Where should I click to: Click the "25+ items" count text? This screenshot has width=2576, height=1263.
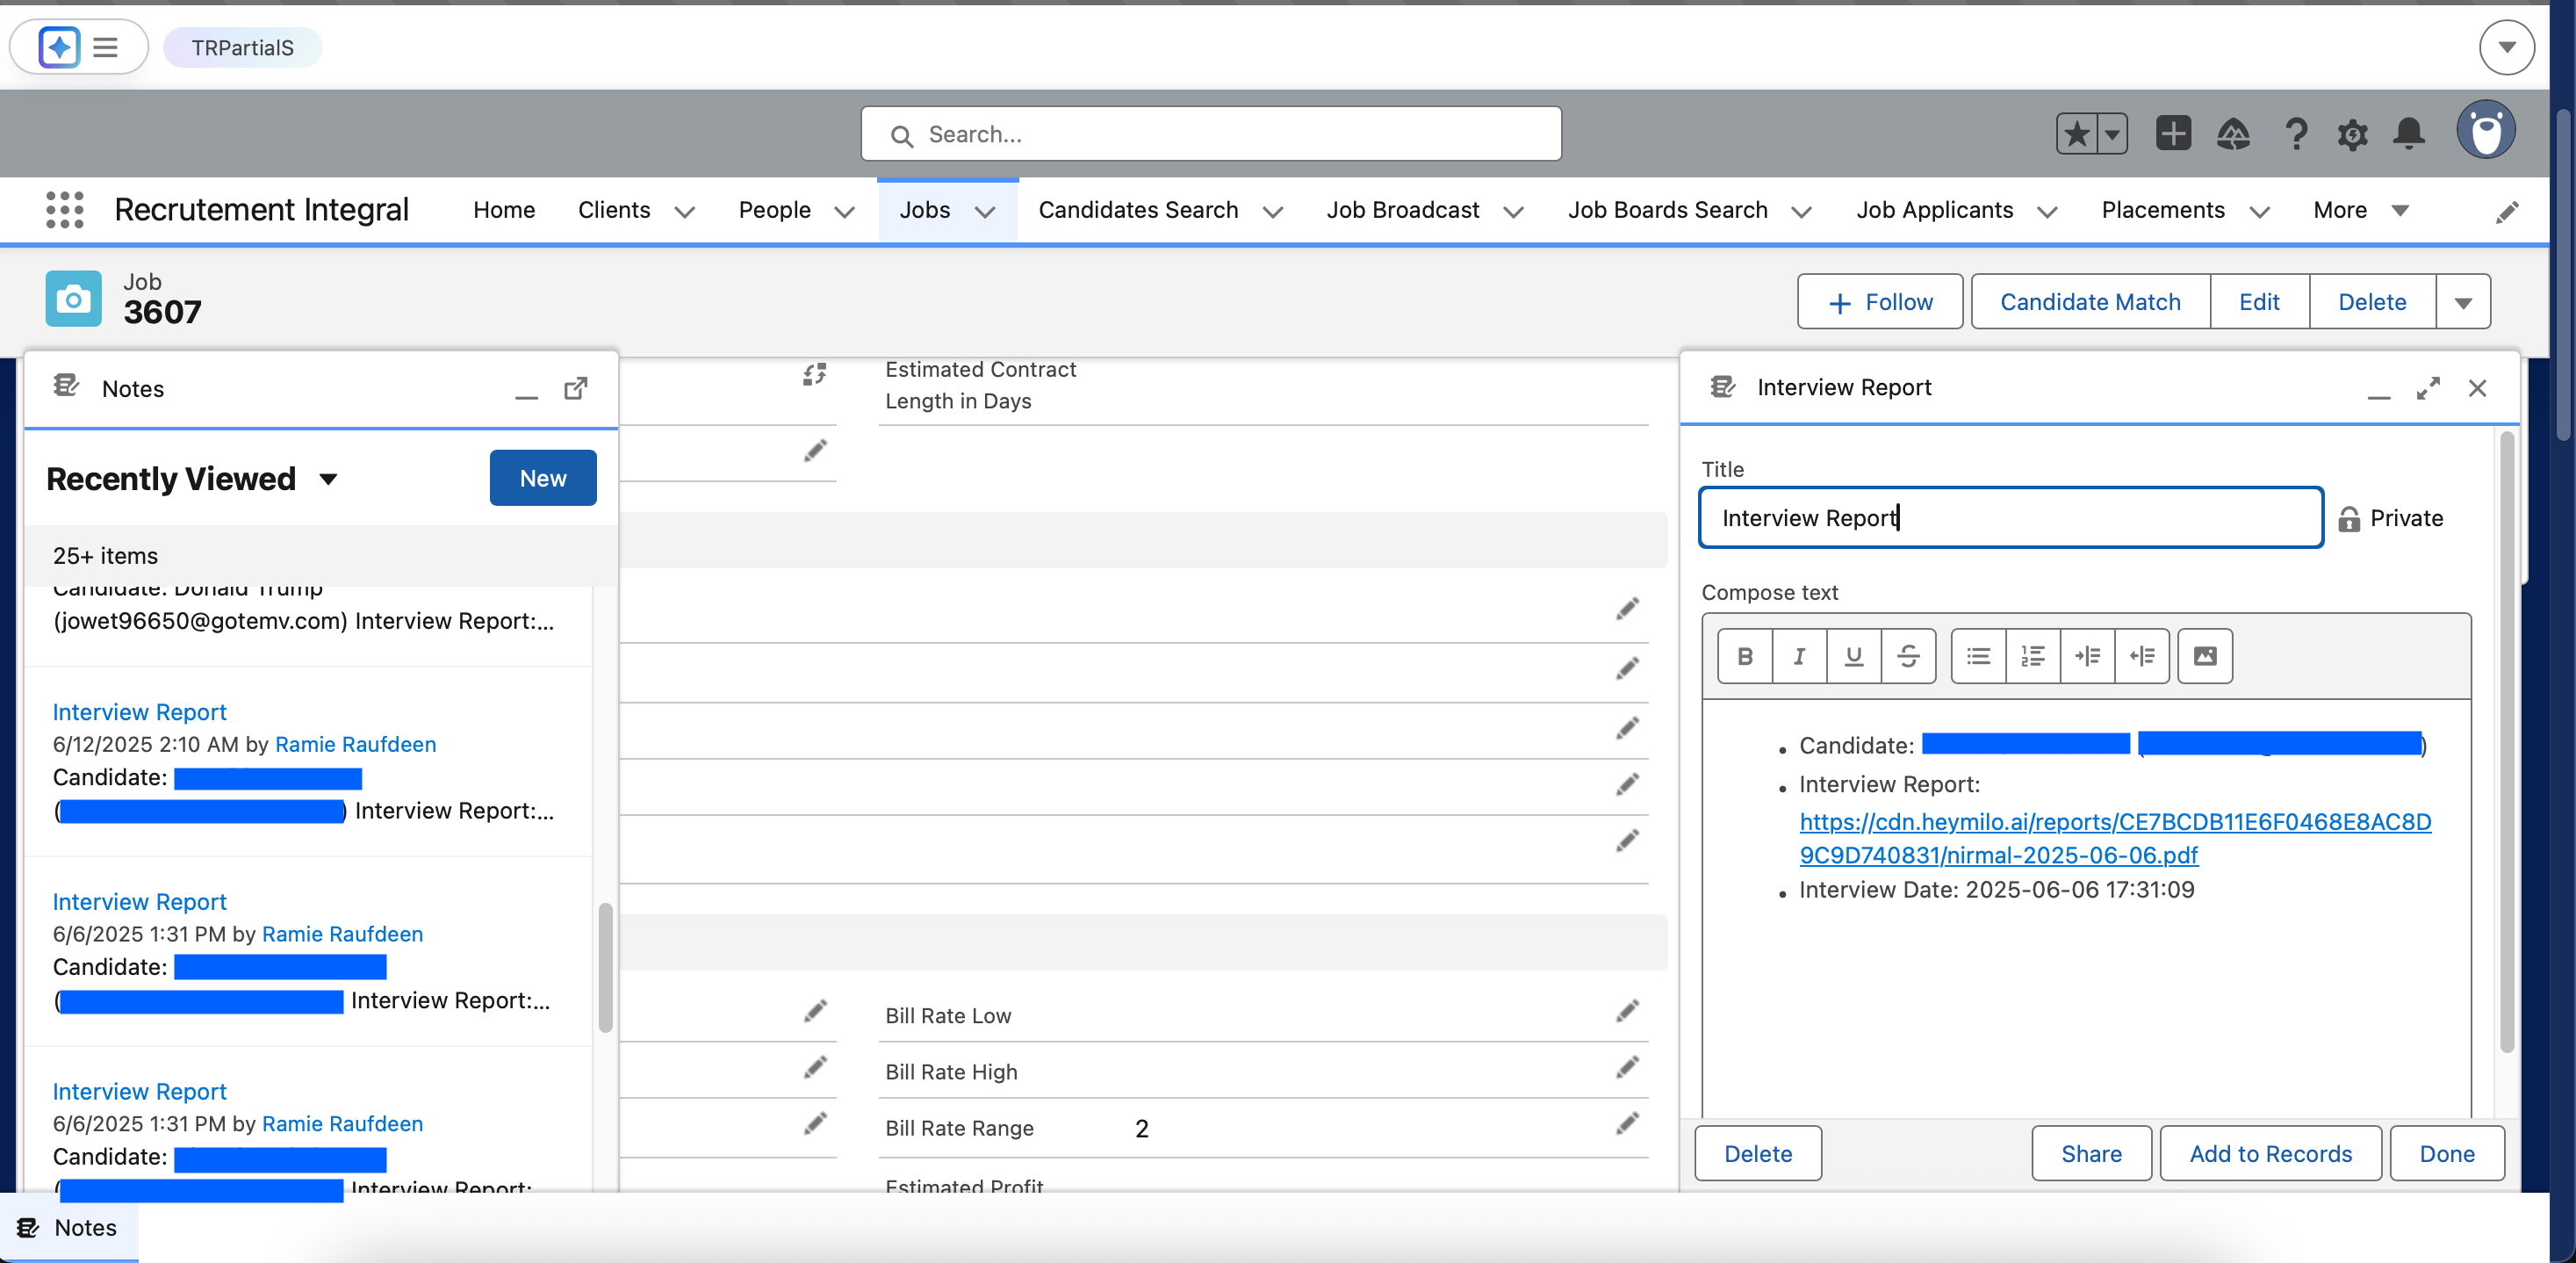point(105,556)
